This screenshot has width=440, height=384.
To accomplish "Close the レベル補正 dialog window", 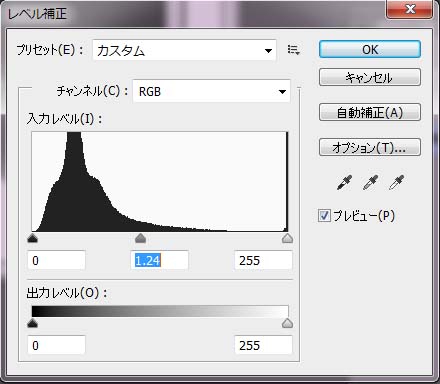I will (x=409, y=9).
